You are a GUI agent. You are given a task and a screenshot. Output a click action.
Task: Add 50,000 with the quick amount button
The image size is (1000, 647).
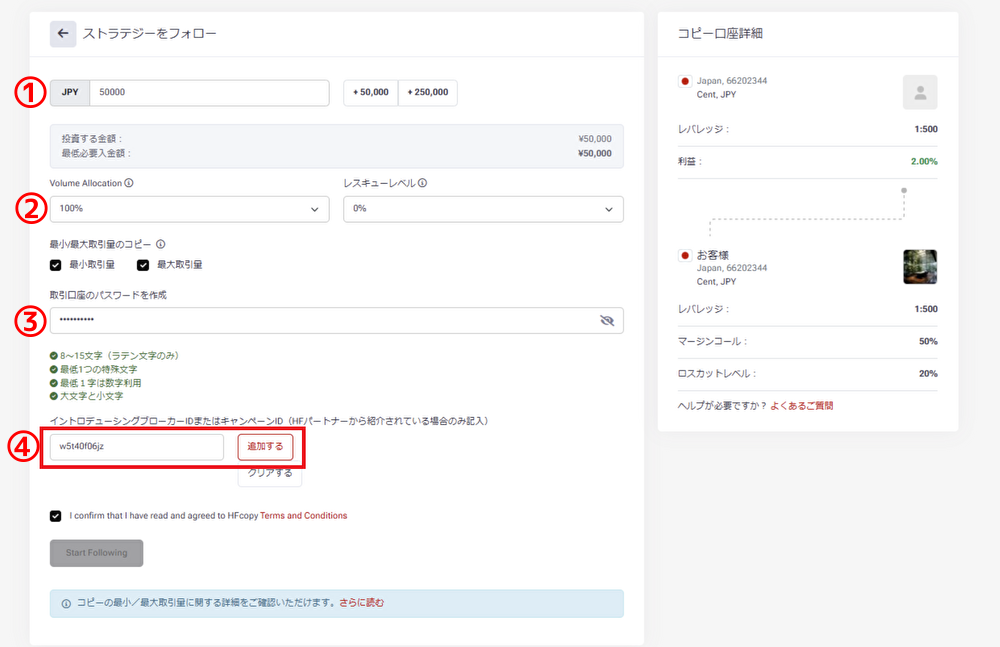370,93
